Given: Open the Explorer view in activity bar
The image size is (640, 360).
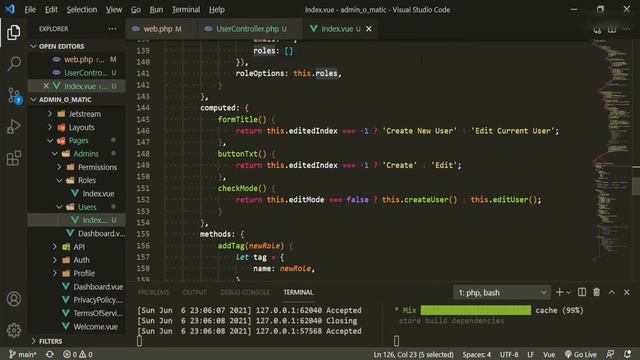Looking at the screenshot, I should click(13, 32).
